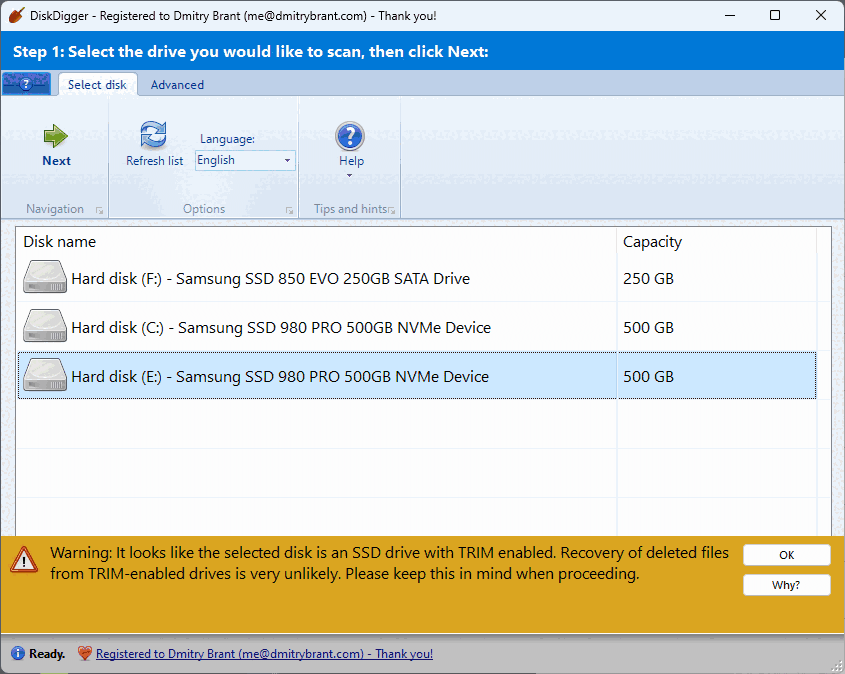Open Help via the blue question mark icon

(x=350, y=136)
